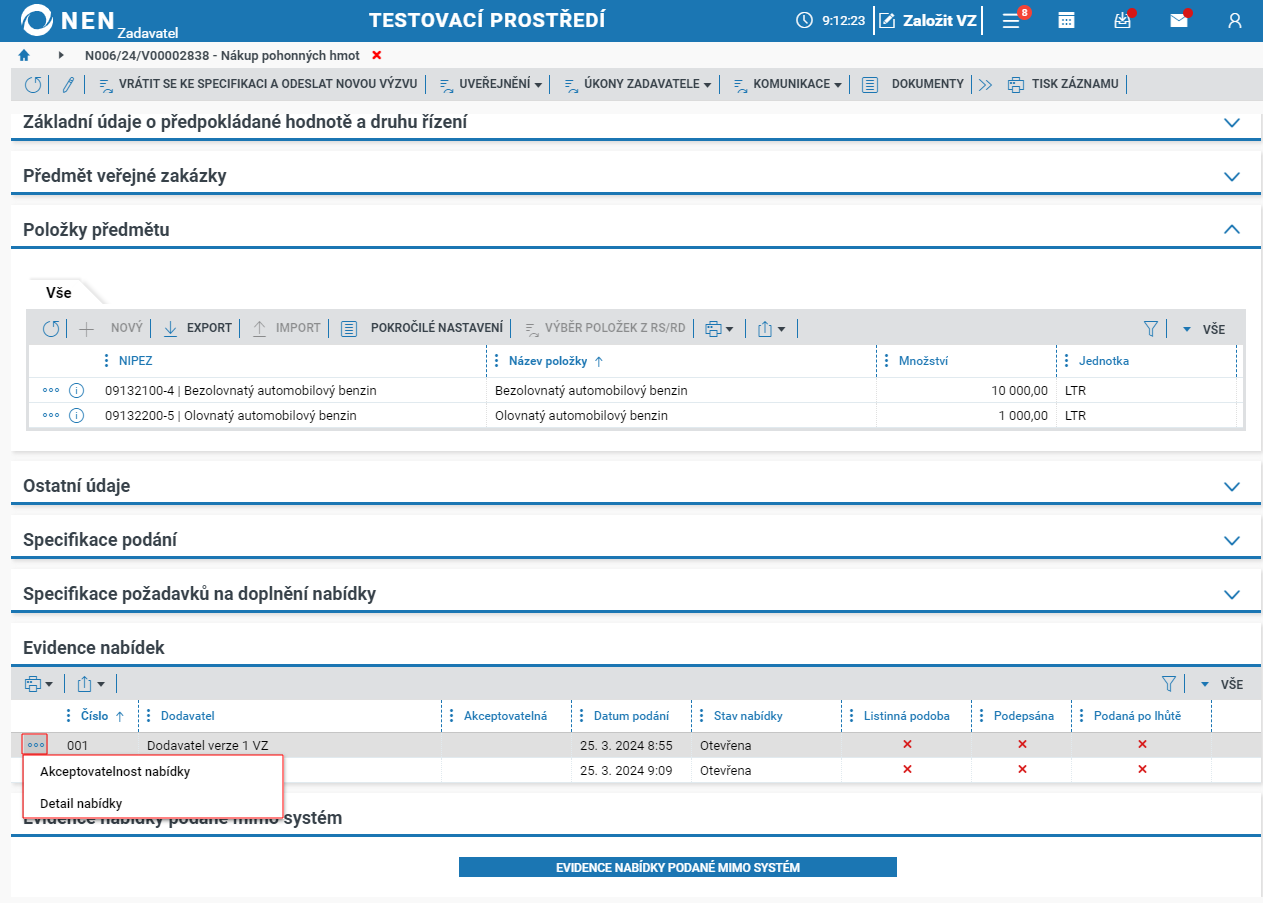
Task: Close the N006/24/V00002838 breadcrumb tab with red X
Action: pyautogui.click(x=377, y=55)
